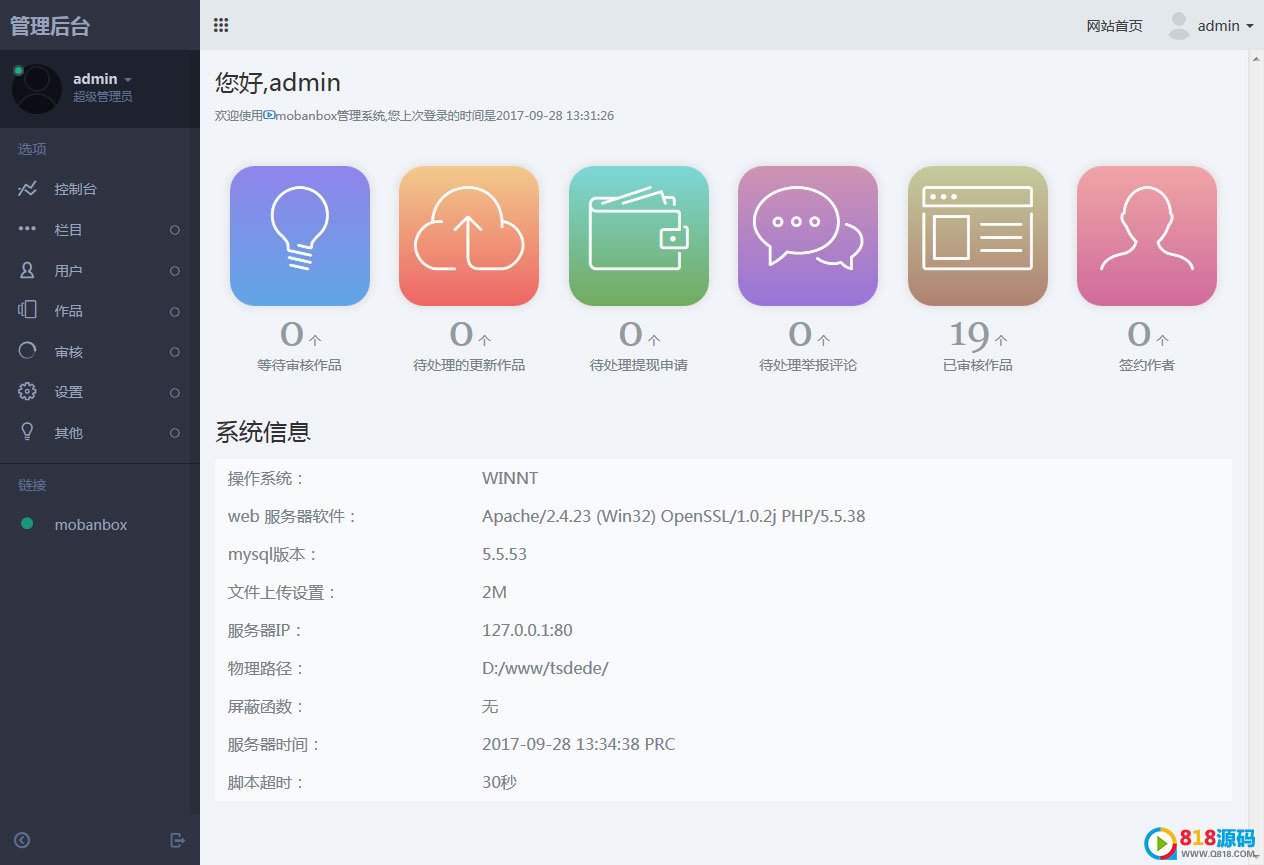Expand the 设置 submenu circle indicator
This screenshot has width=1264, height=865.
tap(175, 392)
